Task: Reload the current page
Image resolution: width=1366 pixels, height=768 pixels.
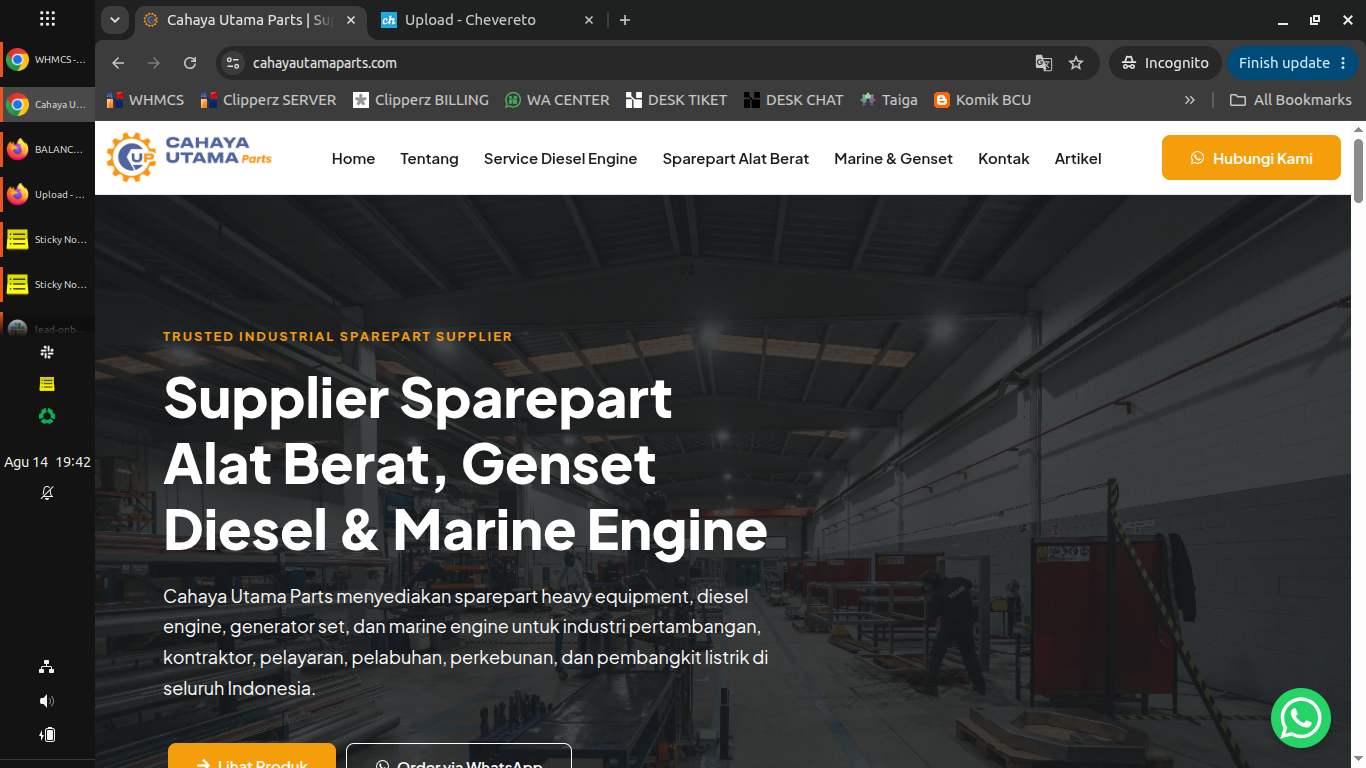Action: (190, 63)
